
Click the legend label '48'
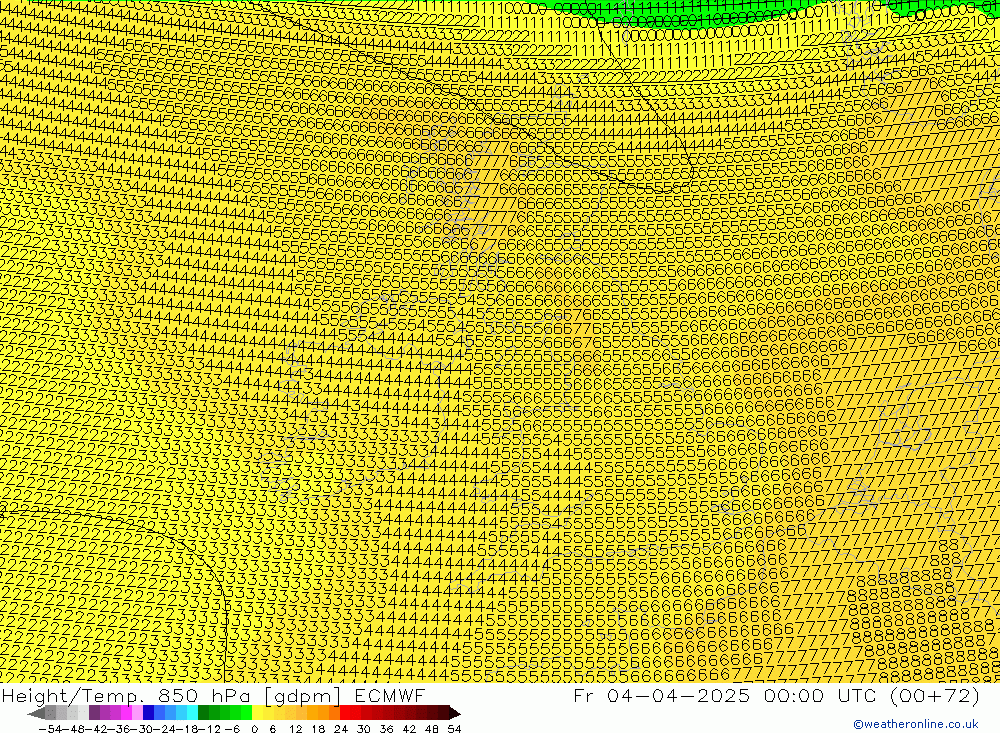(x=432, y=729)
